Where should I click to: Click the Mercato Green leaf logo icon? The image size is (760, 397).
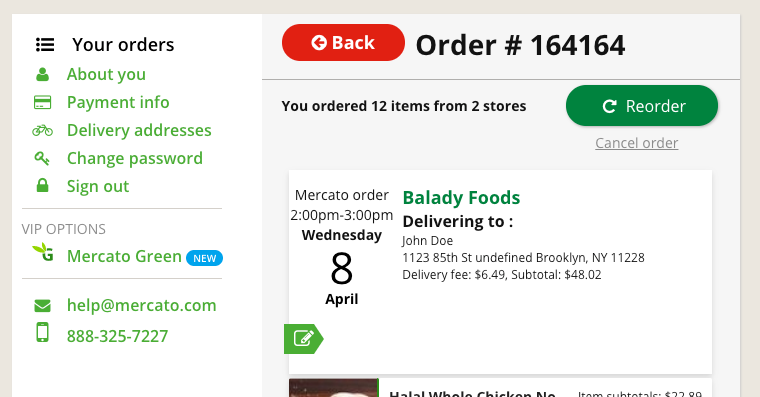pos(43,253)
